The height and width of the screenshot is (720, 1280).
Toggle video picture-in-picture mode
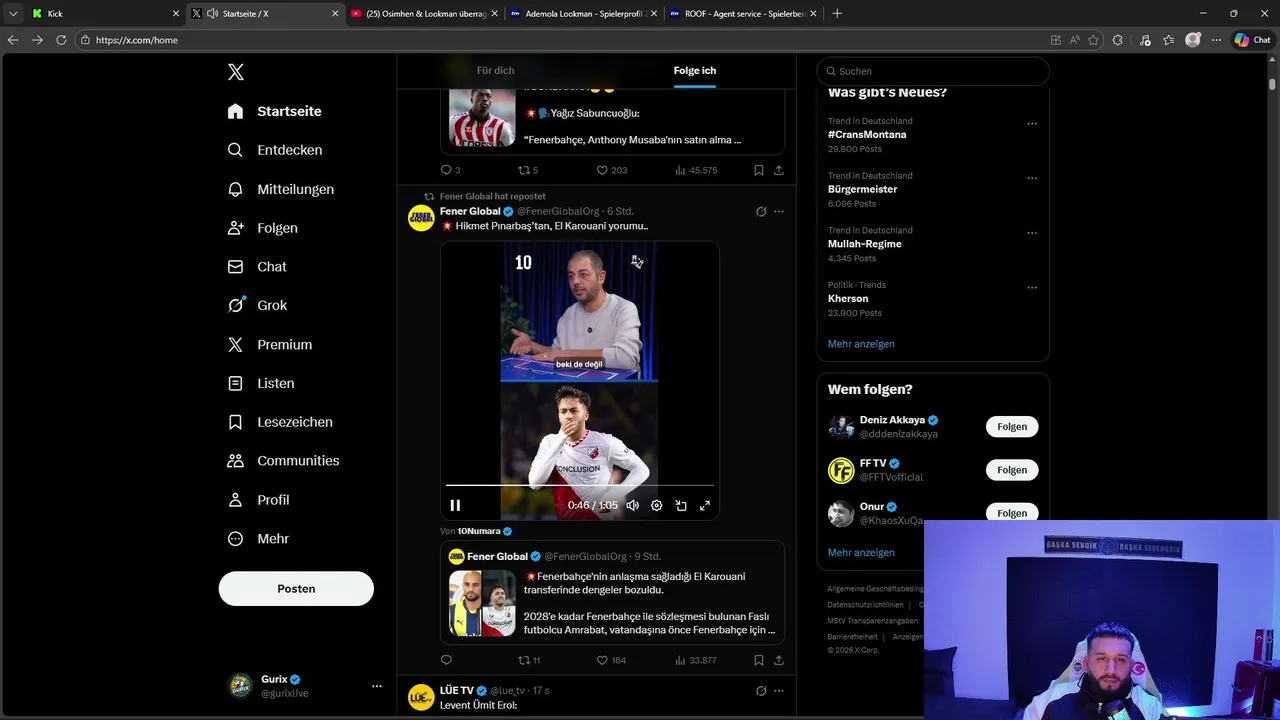point(681,506)
